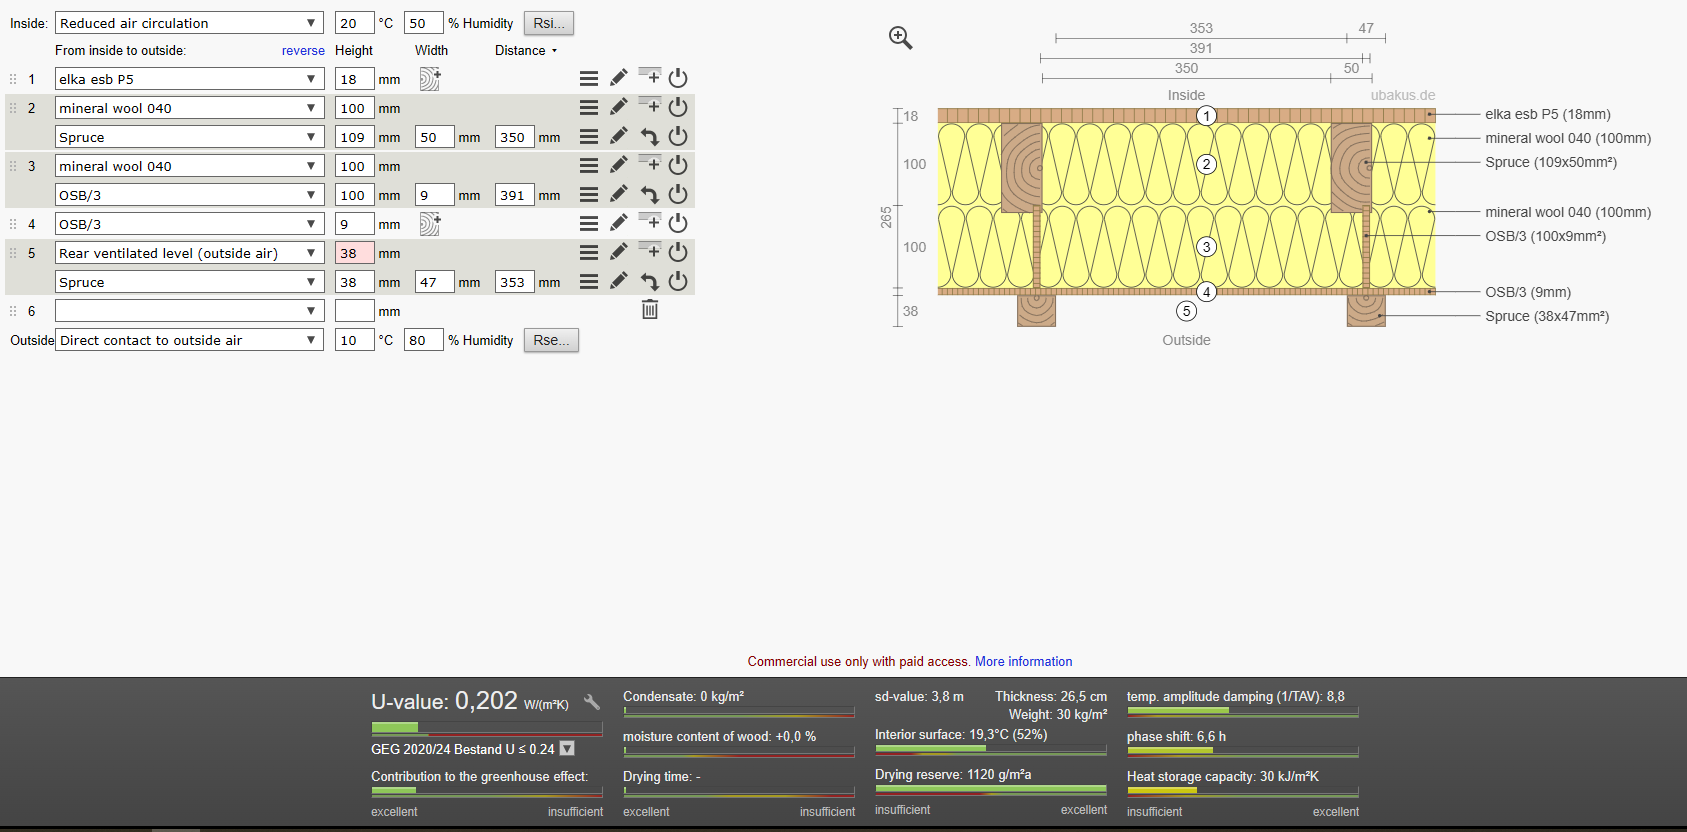Follow the More information link
The height and width of the screenshot is (832, 1687).
(1023, 661)
